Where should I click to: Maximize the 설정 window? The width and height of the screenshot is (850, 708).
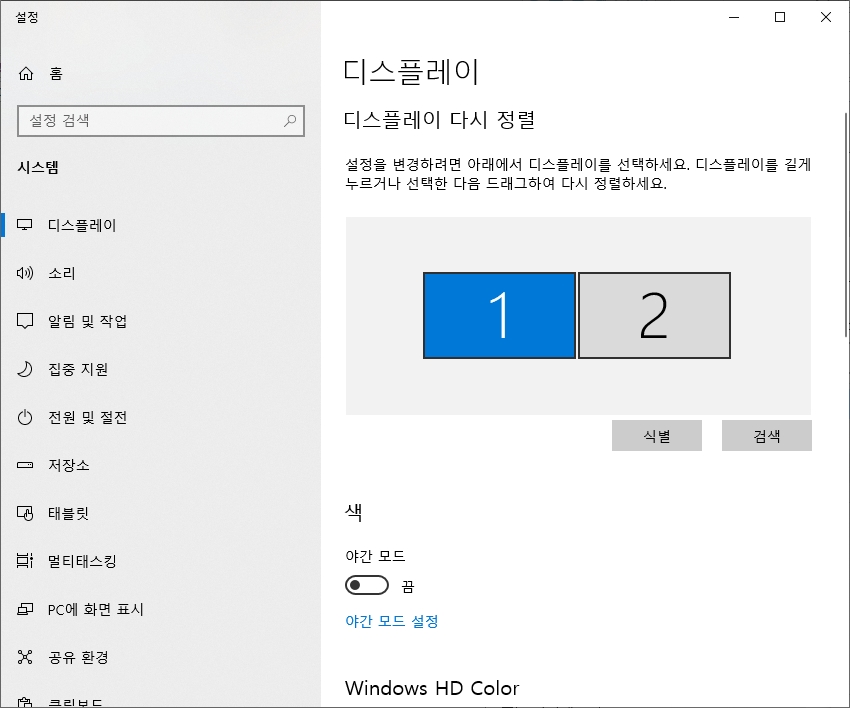(x=780, y=17)
